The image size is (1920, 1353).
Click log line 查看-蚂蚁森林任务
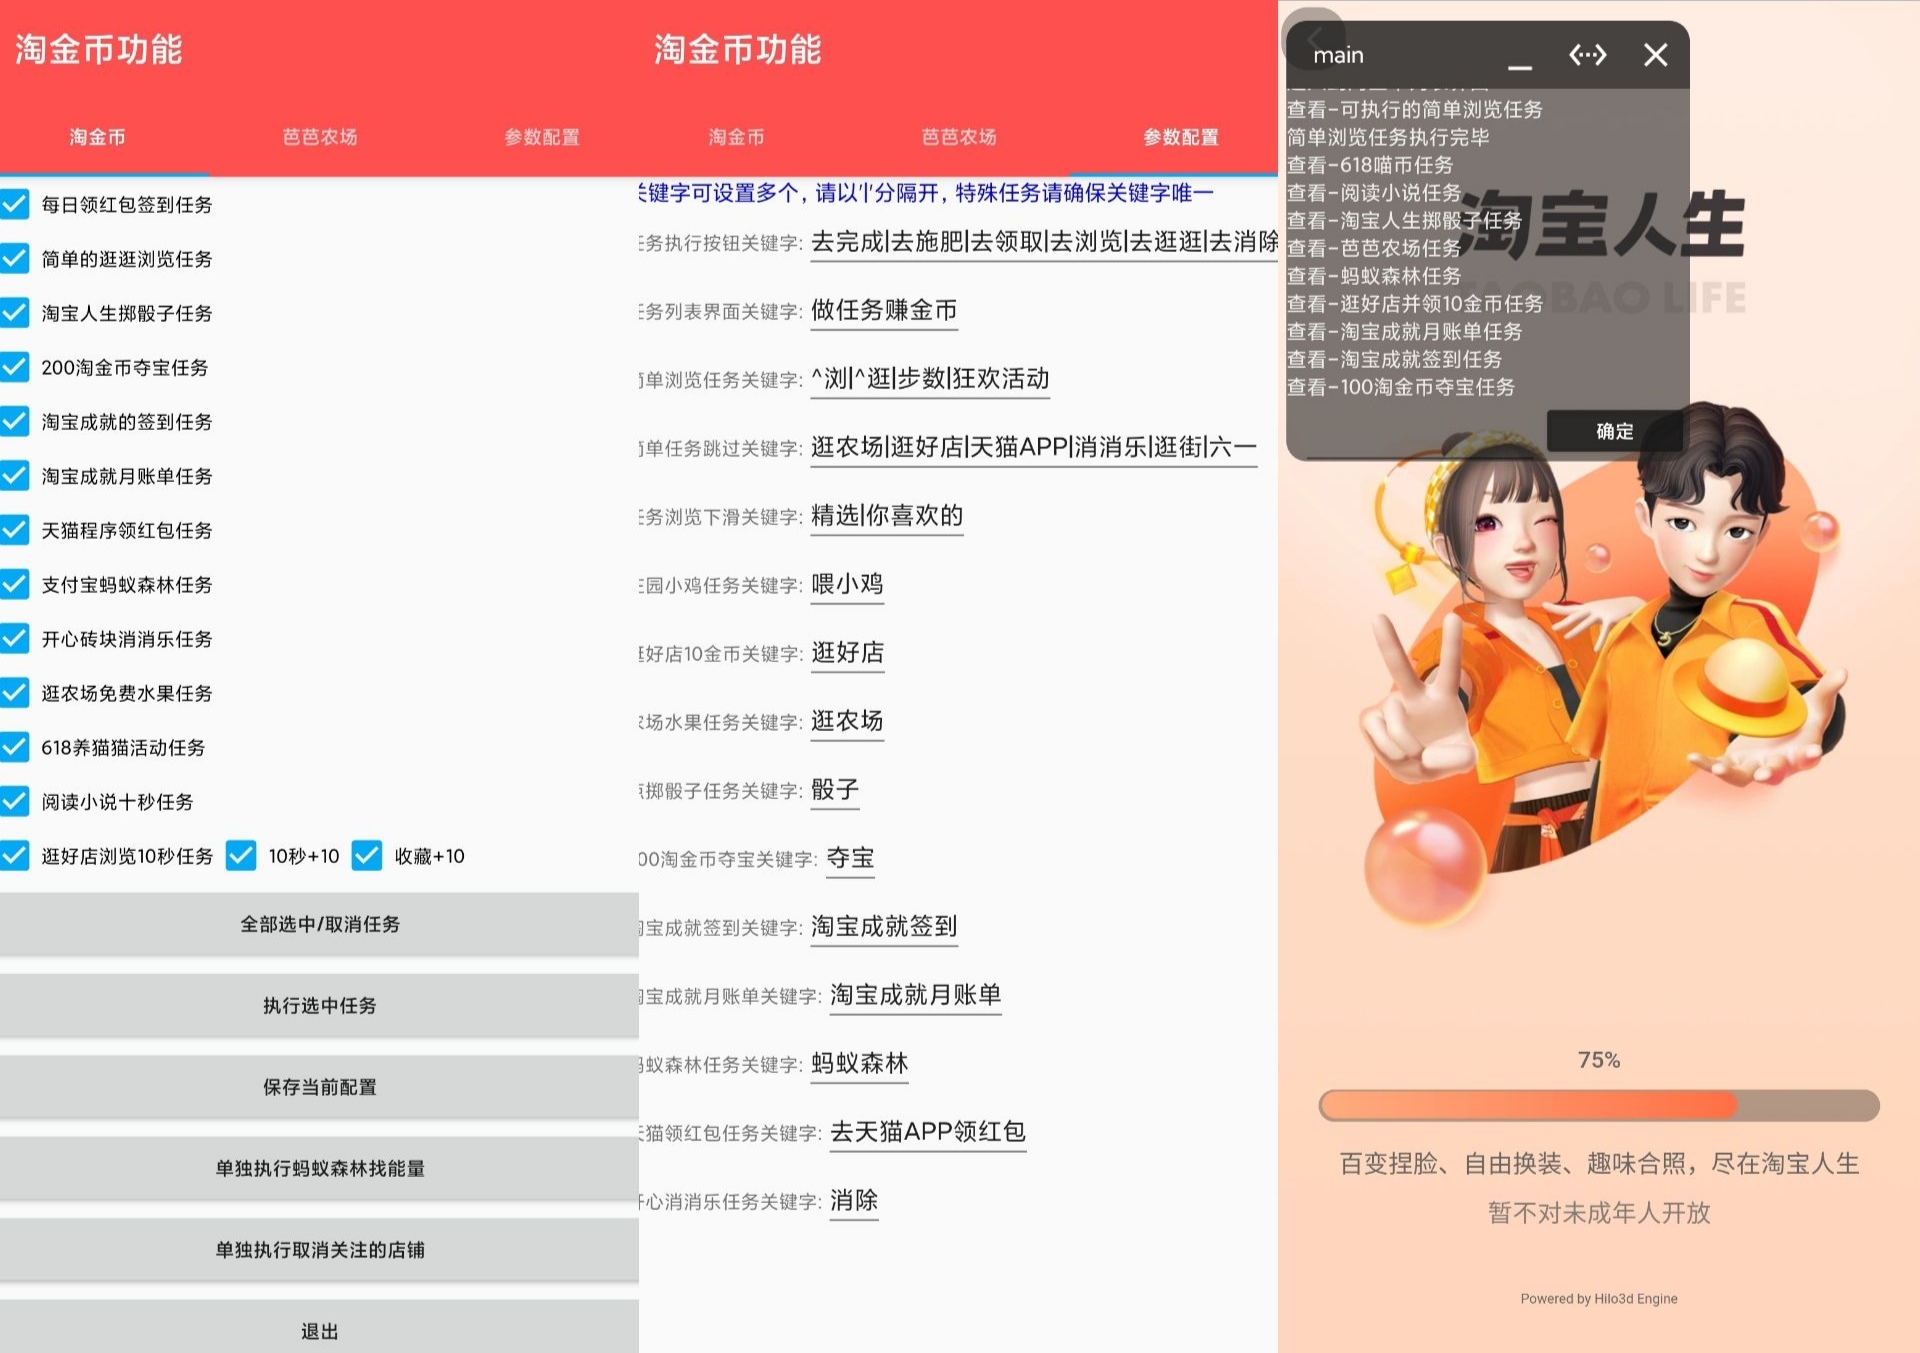[x=1373, y=275]
